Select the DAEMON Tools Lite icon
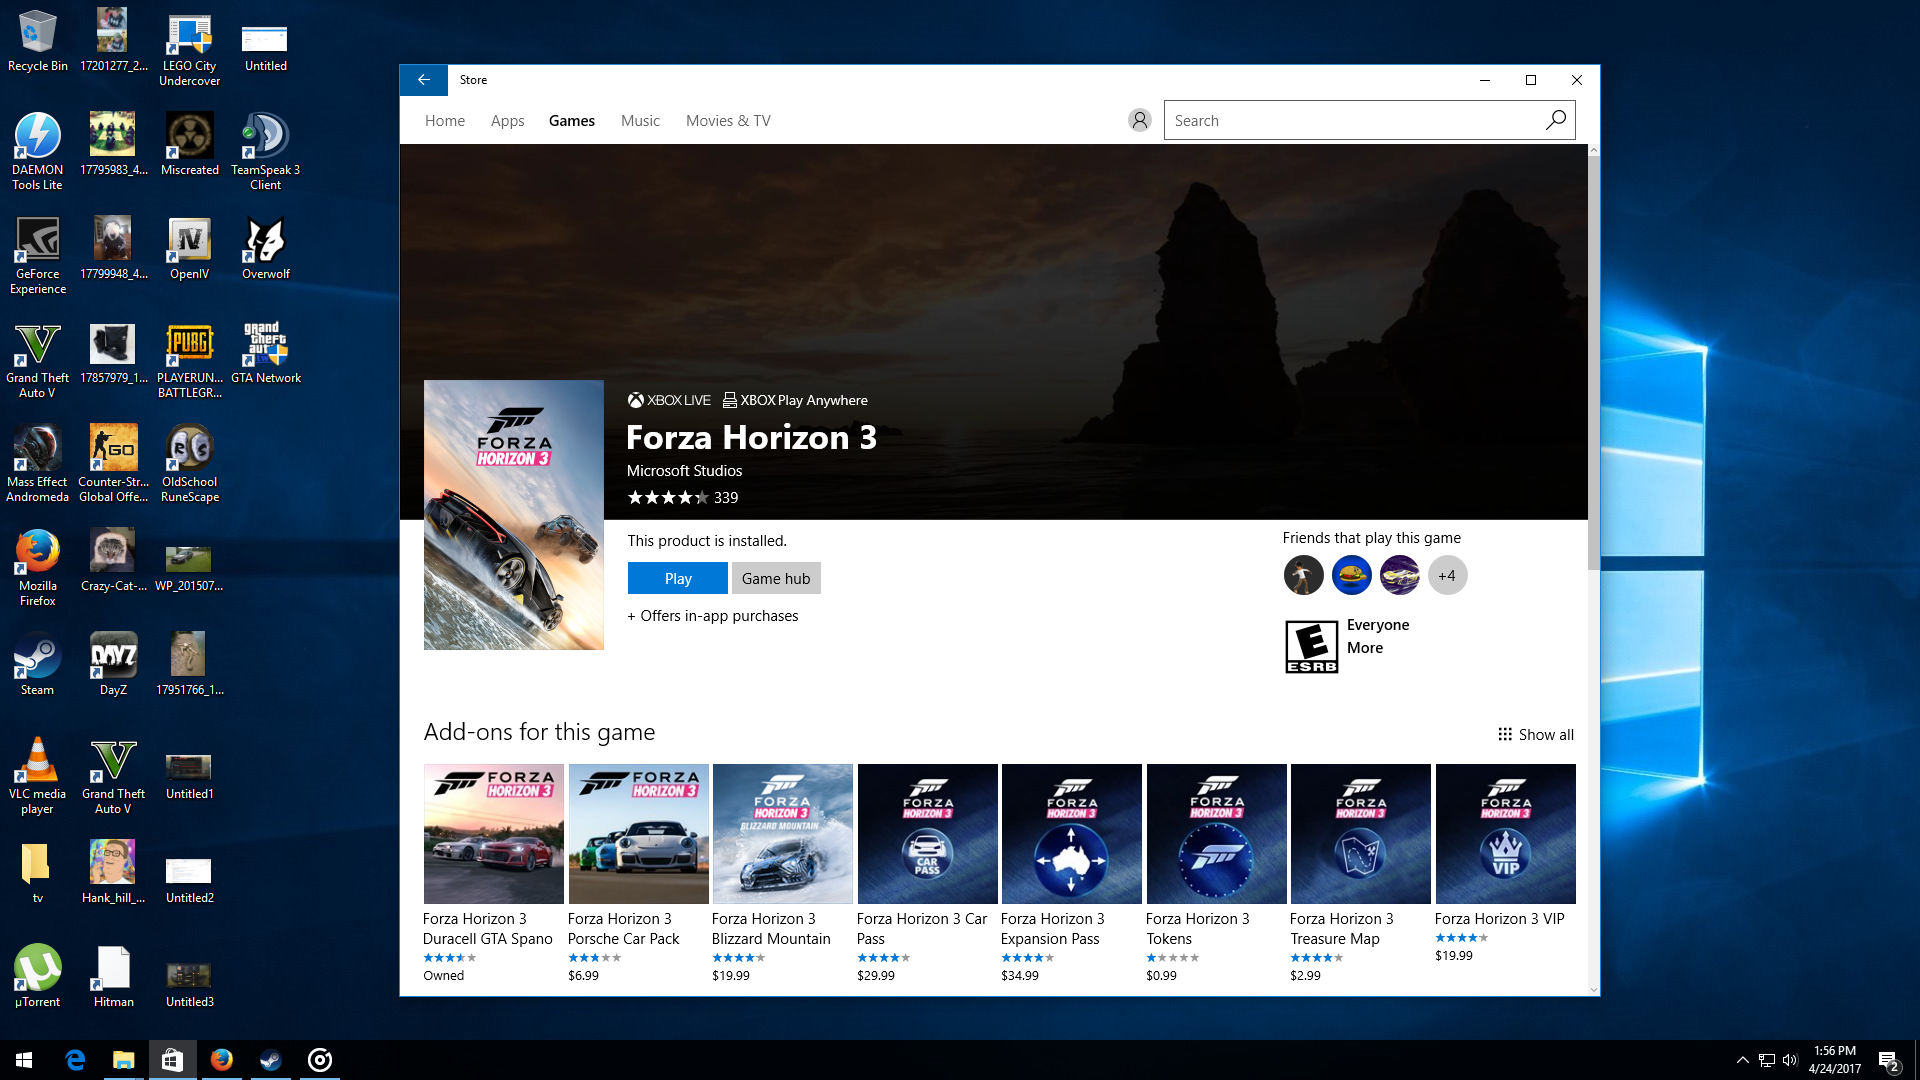This screenshot has width=1920, height=1080. [x=38, y=151]
